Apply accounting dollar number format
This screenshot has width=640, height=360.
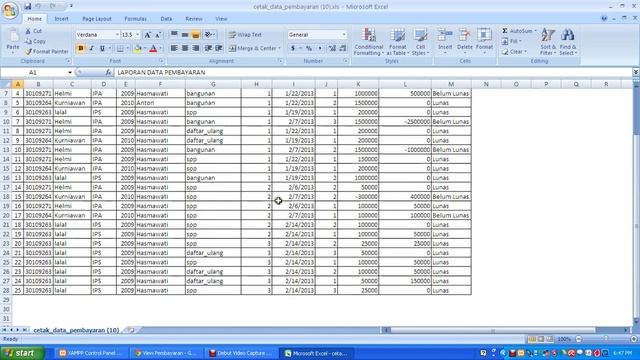point(293,49)
